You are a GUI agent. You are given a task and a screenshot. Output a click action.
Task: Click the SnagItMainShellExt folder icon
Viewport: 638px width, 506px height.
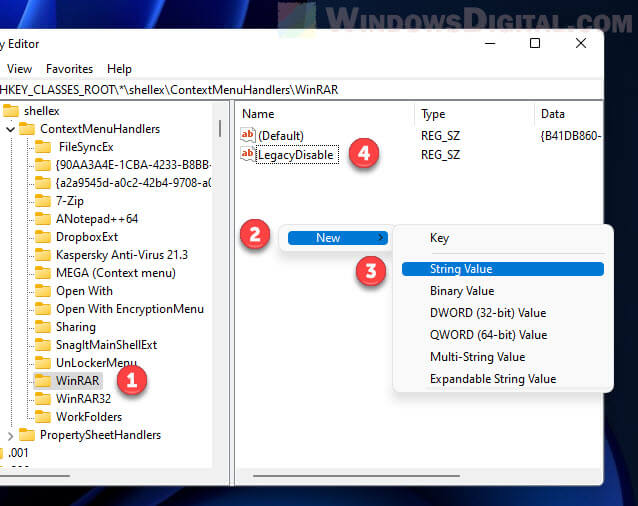[x=43, y=345]
